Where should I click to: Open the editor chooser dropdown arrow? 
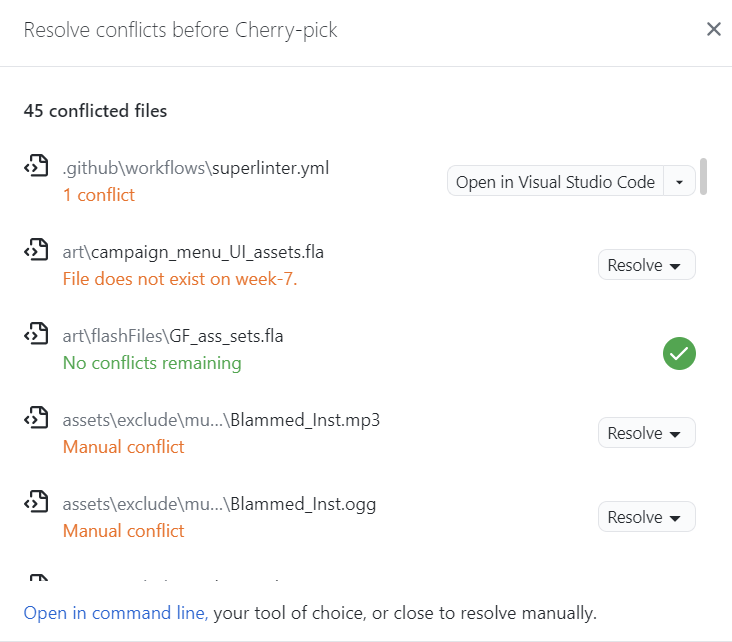pos(680,182)
